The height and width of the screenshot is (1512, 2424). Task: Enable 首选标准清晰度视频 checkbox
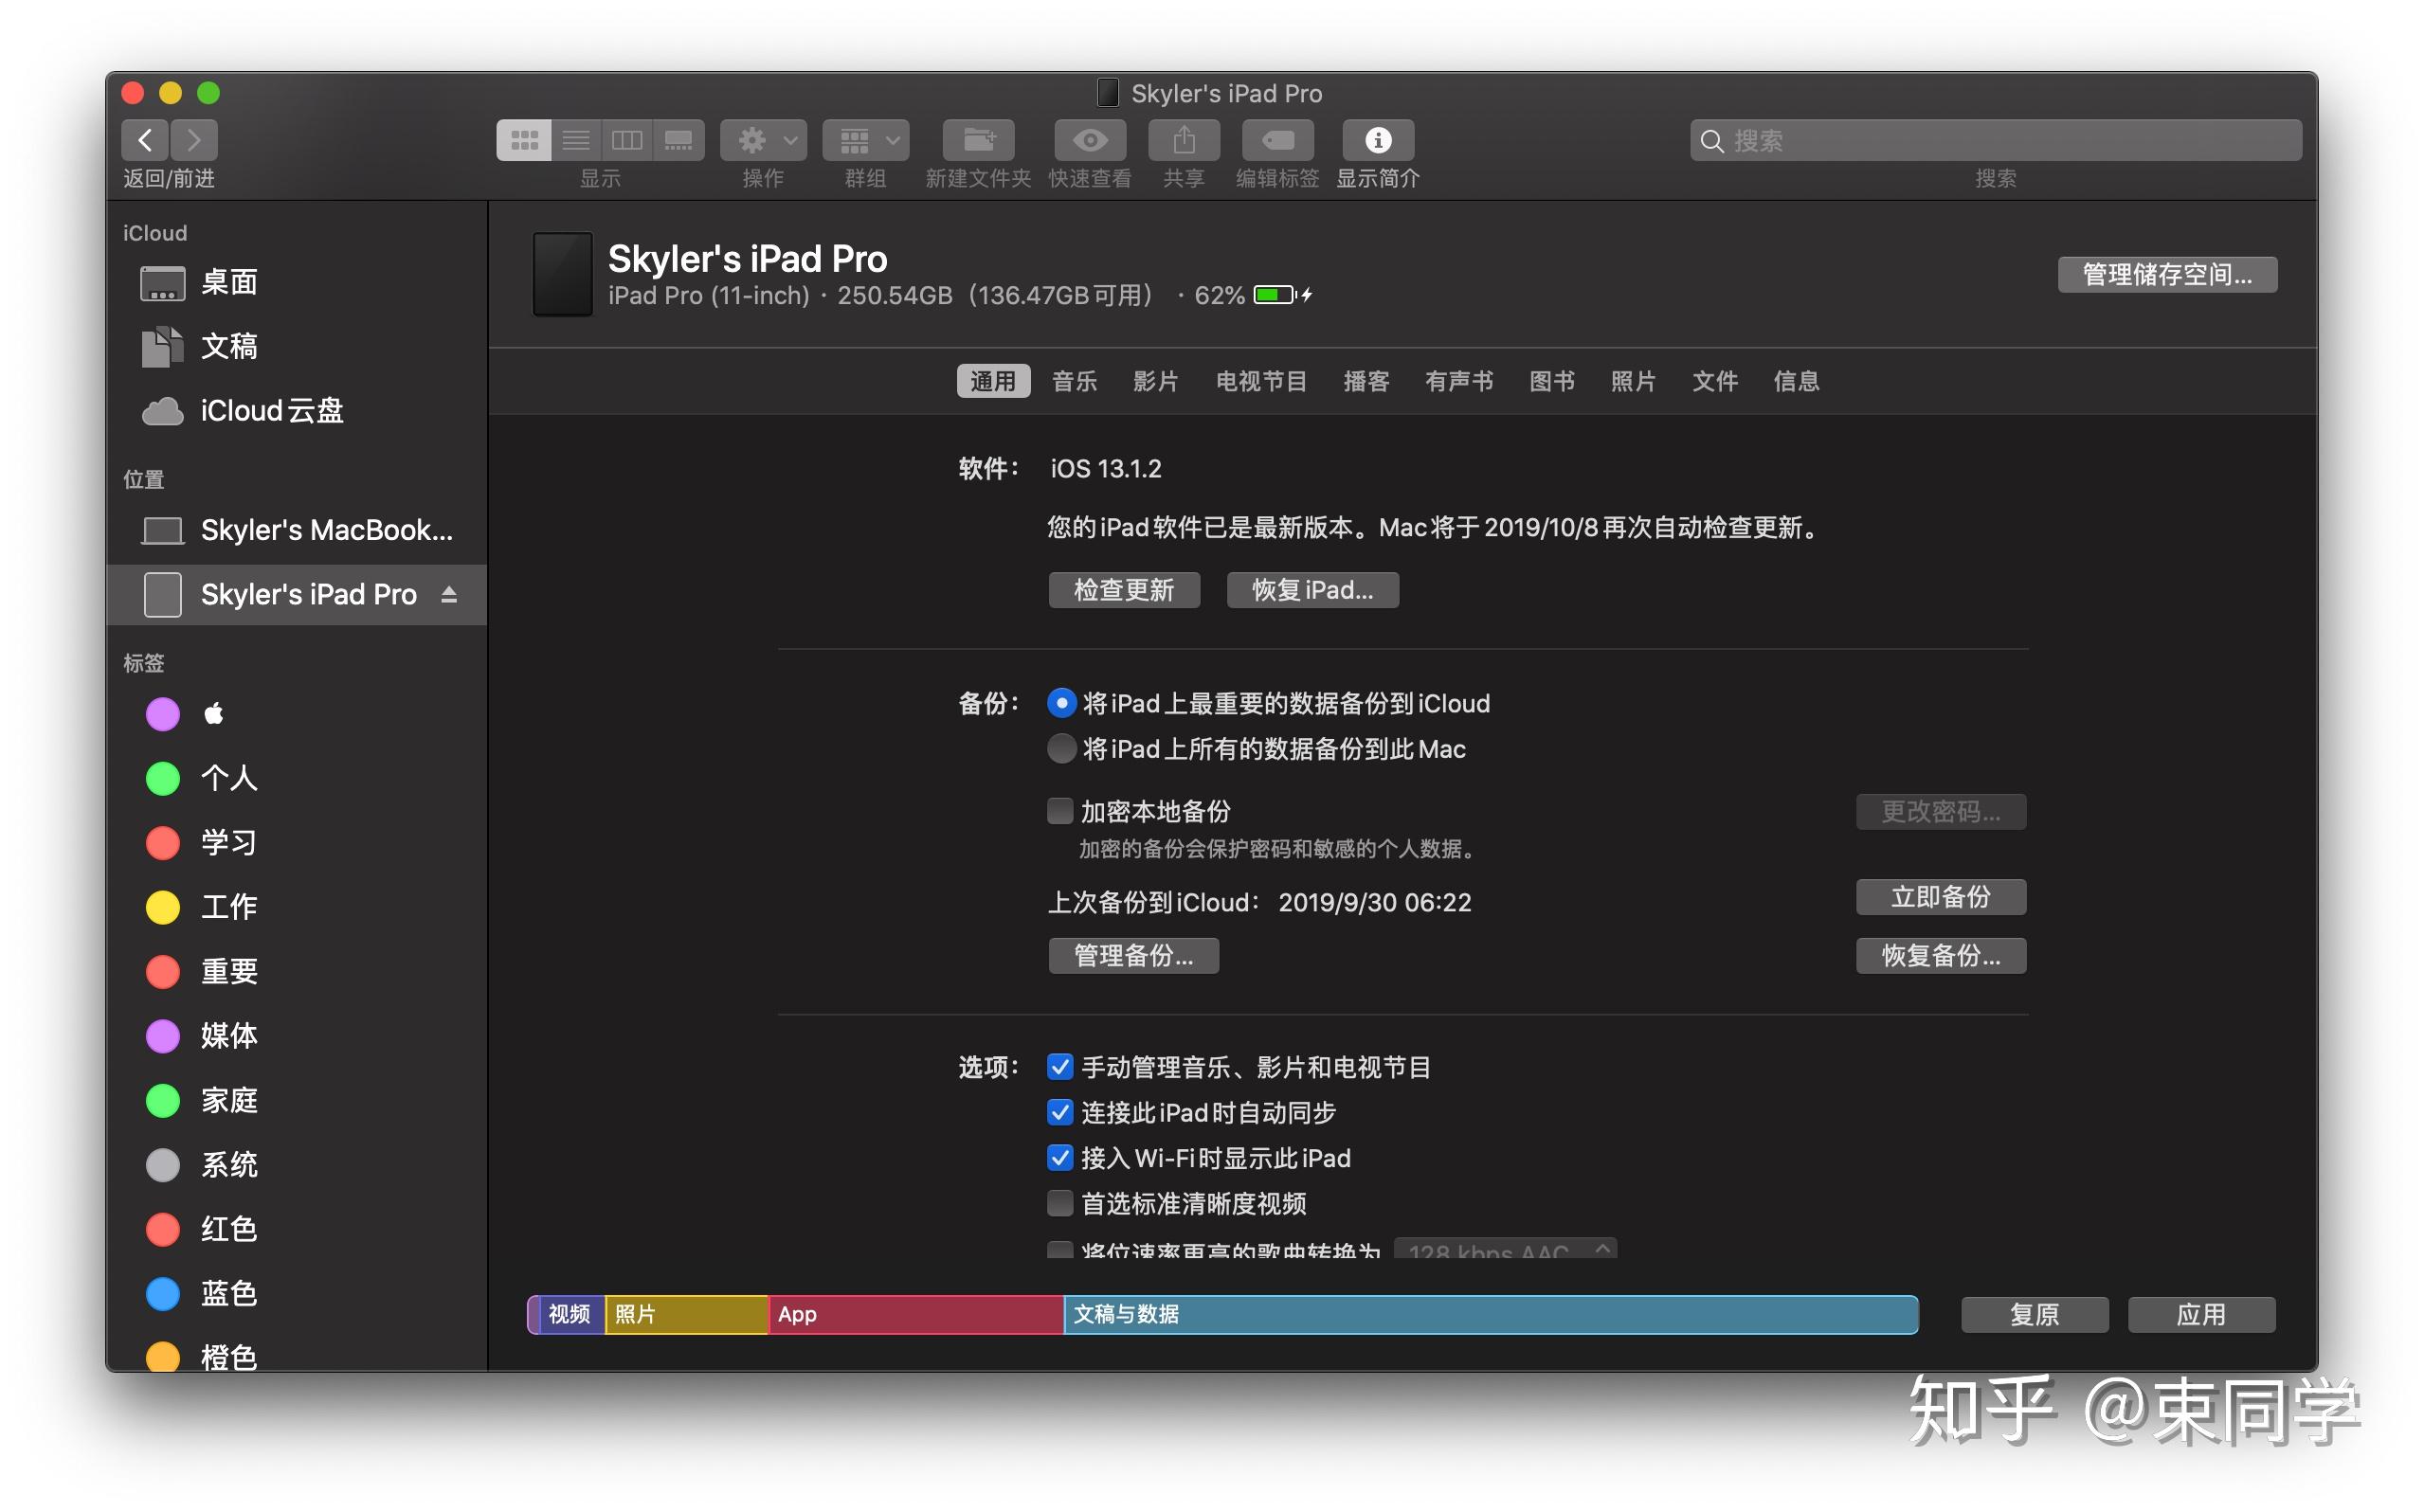[x=1060, y=1204]
